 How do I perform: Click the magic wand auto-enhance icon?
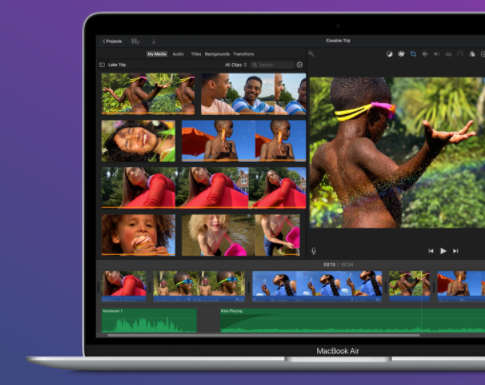point(311,54)
